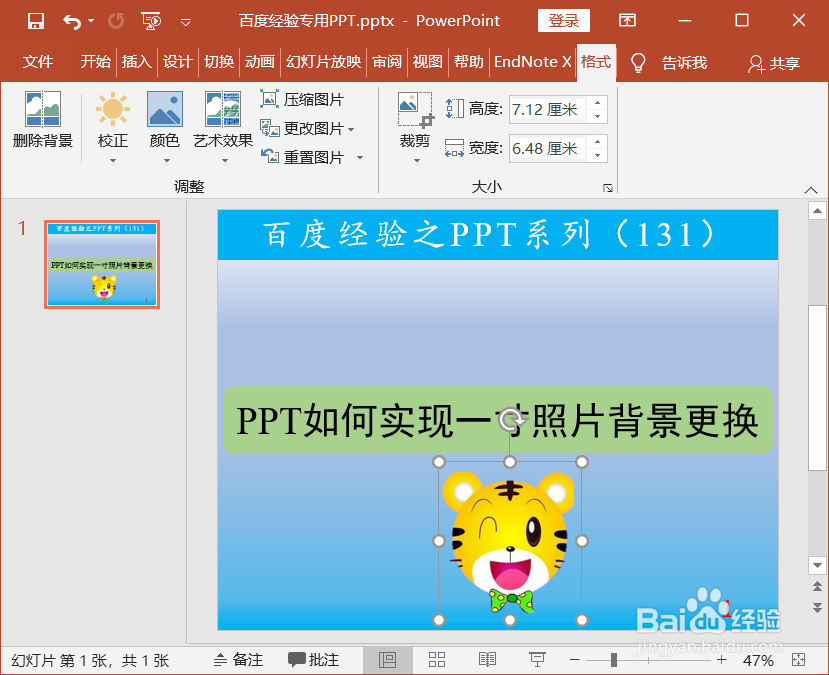Fit slide to current window icon
The height and width of the screenshot is (675, 829).
point(798,660)
